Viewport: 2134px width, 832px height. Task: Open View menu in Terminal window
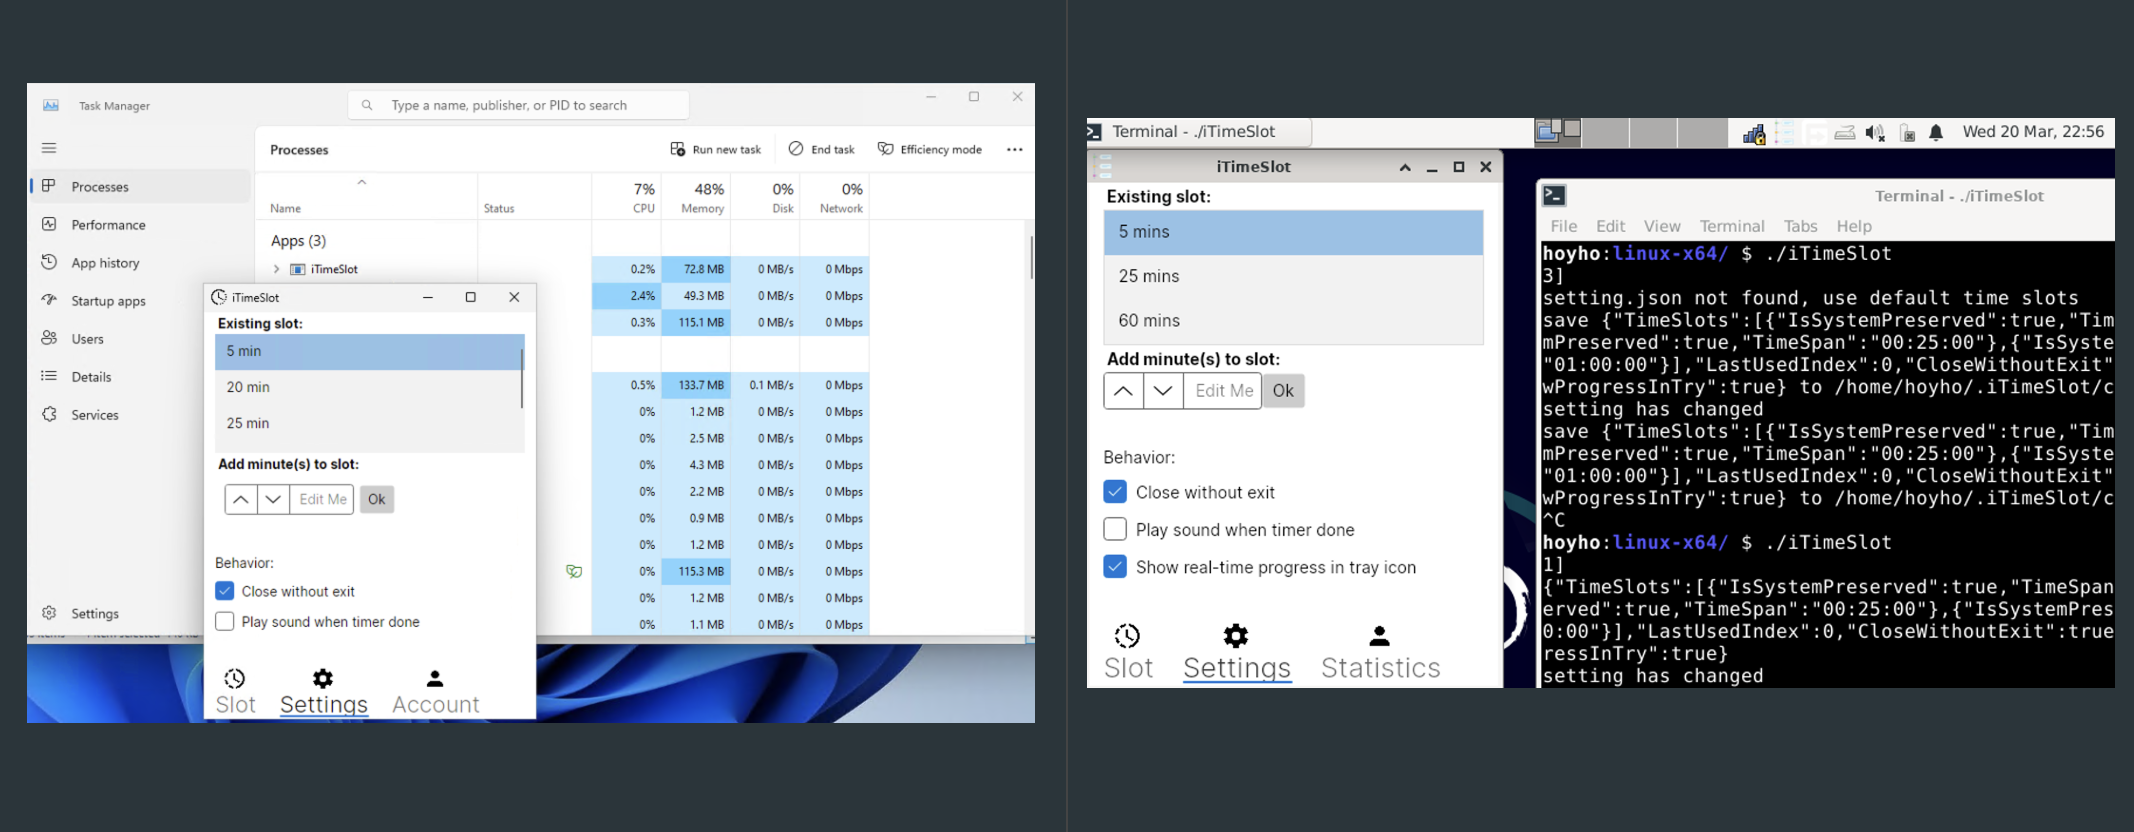(1662, 226)
